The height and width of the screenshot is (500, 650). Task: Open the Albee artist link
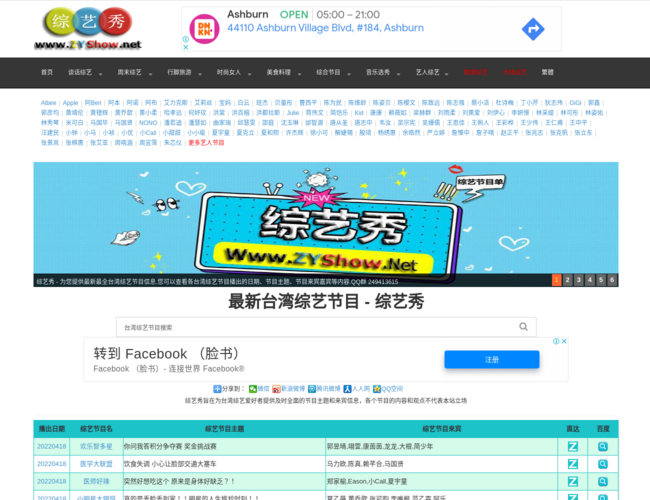click(x=49, y=103)
